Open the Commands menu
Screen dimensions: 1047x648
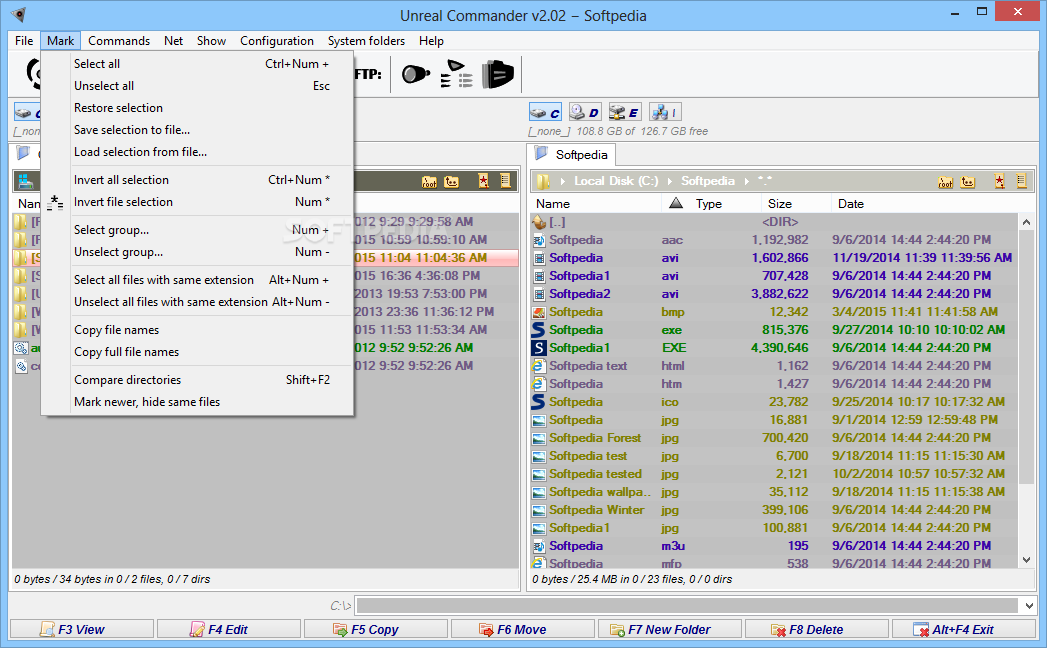pyautogui.click(x=119, y=41)
